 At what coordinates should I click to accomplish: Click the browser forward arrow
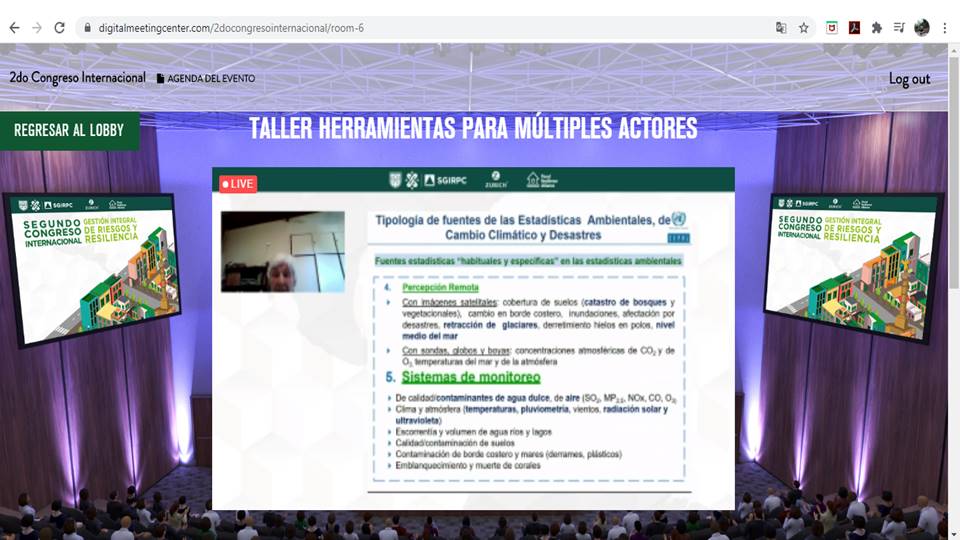(x=37, y=28)
